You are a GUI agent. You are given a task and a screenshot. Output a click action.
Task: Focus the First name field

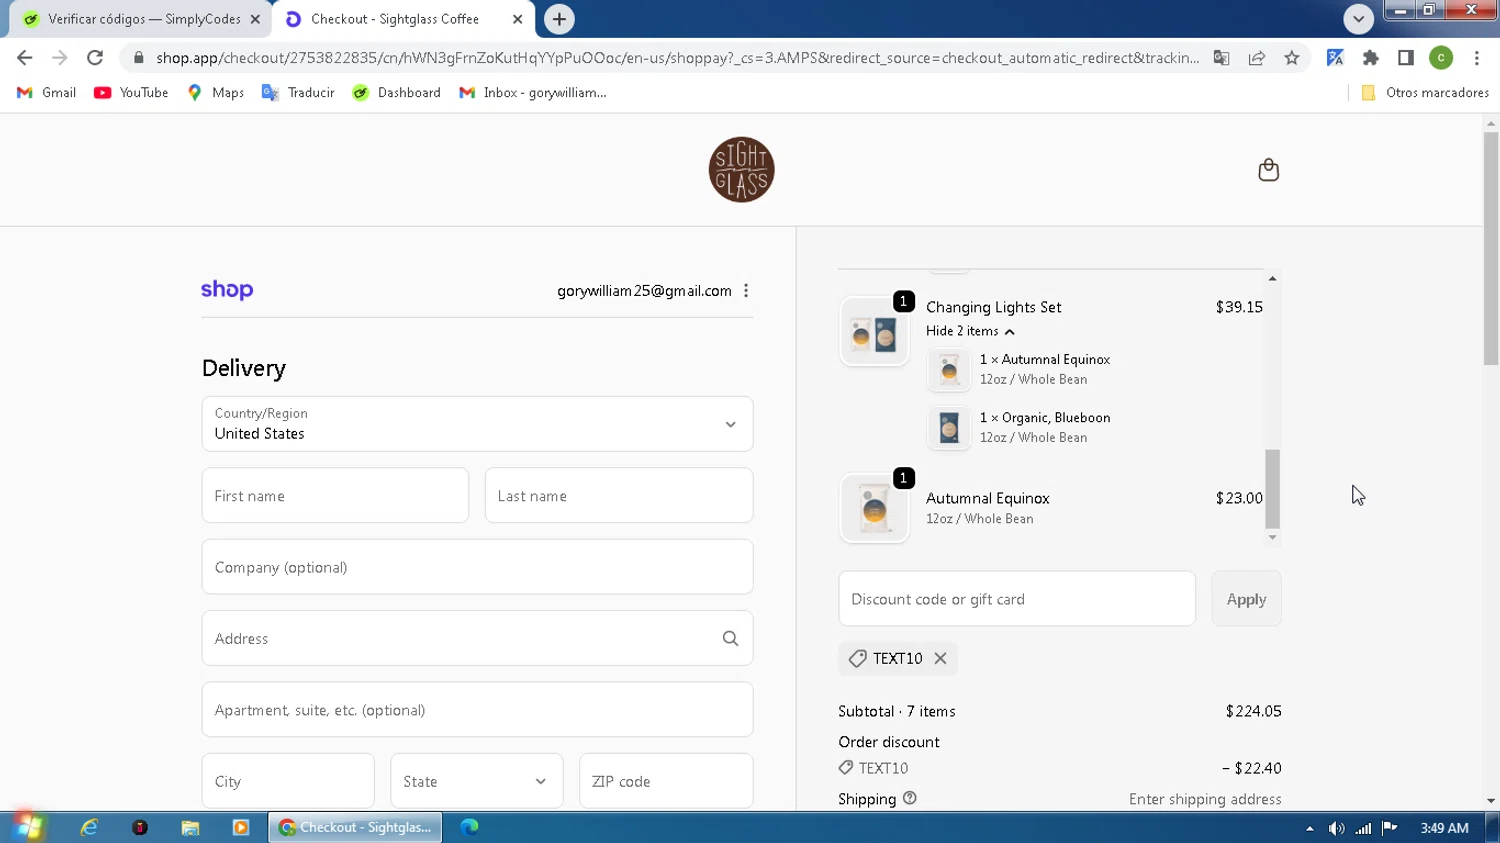tap(335, 495)
